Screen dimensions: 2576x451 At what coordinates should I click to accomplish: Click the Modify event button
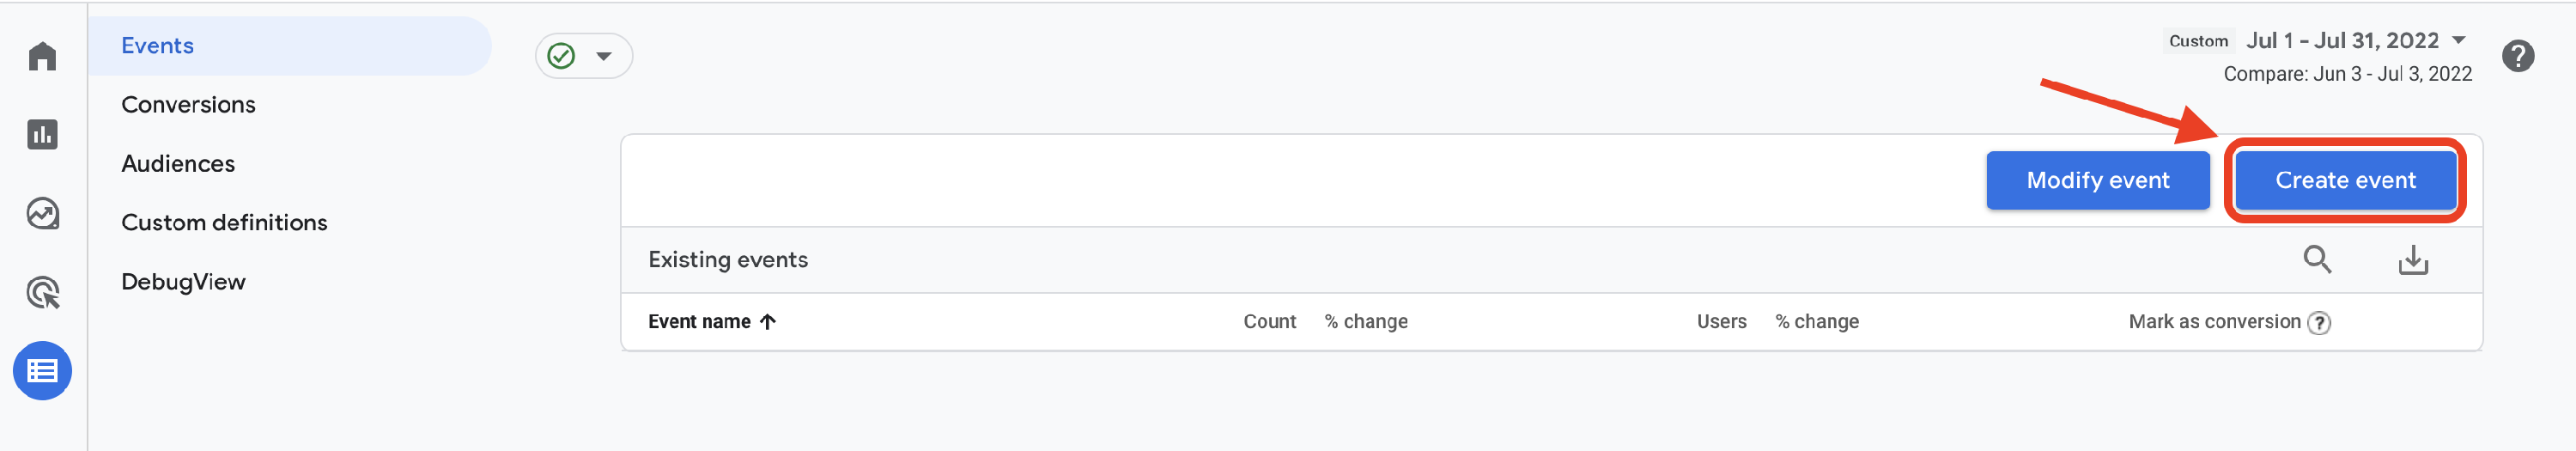pyautogui.click(x=2097, y=181)
